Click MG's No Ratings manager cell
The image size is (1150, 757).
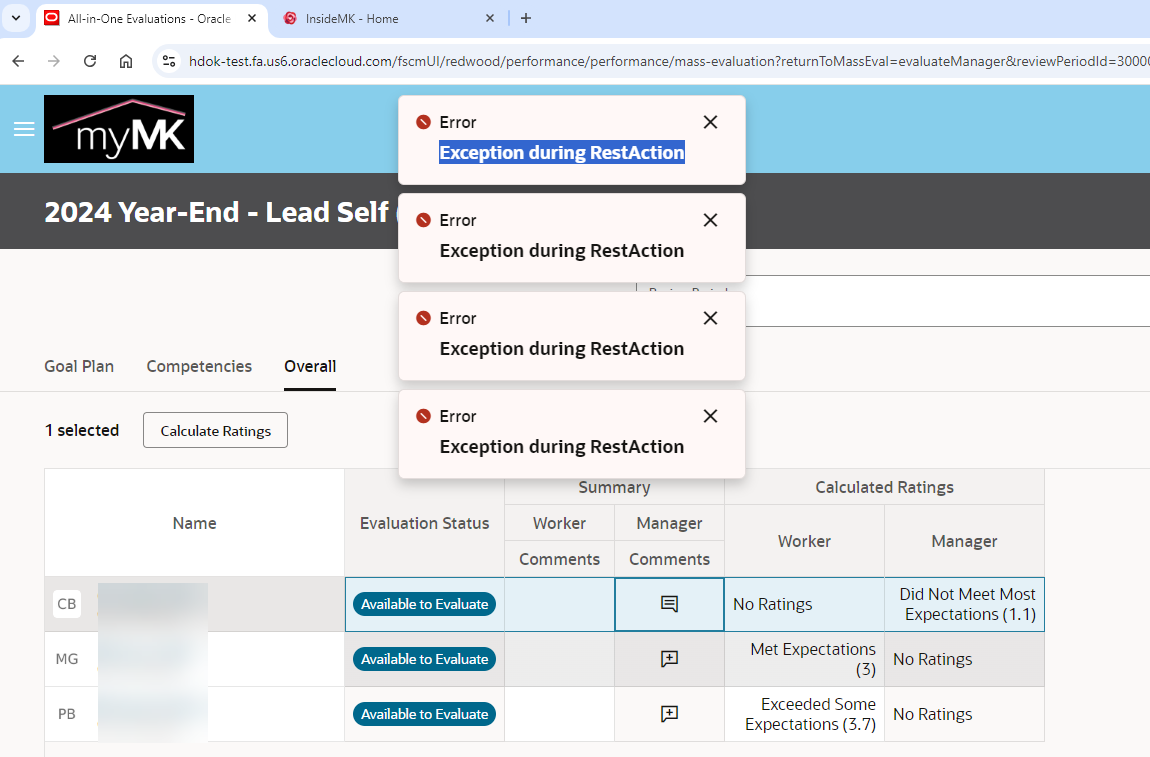[x=964, y=659]
